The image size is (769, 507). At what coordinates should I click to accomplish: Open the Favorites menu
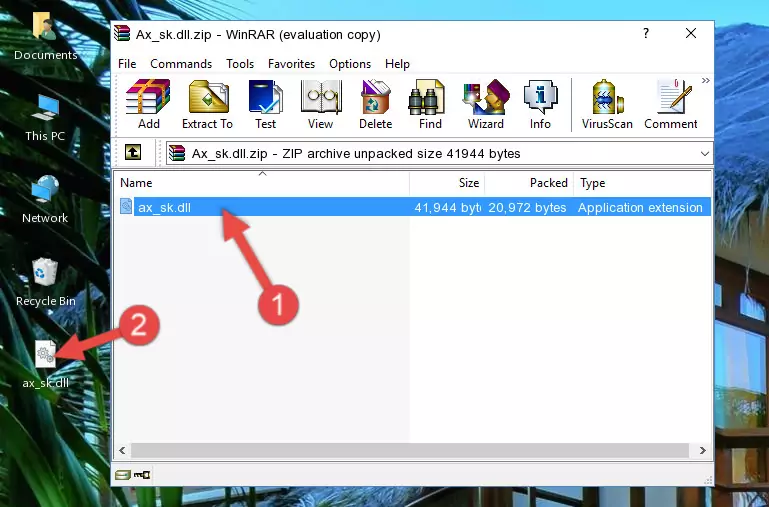[291, 64]
